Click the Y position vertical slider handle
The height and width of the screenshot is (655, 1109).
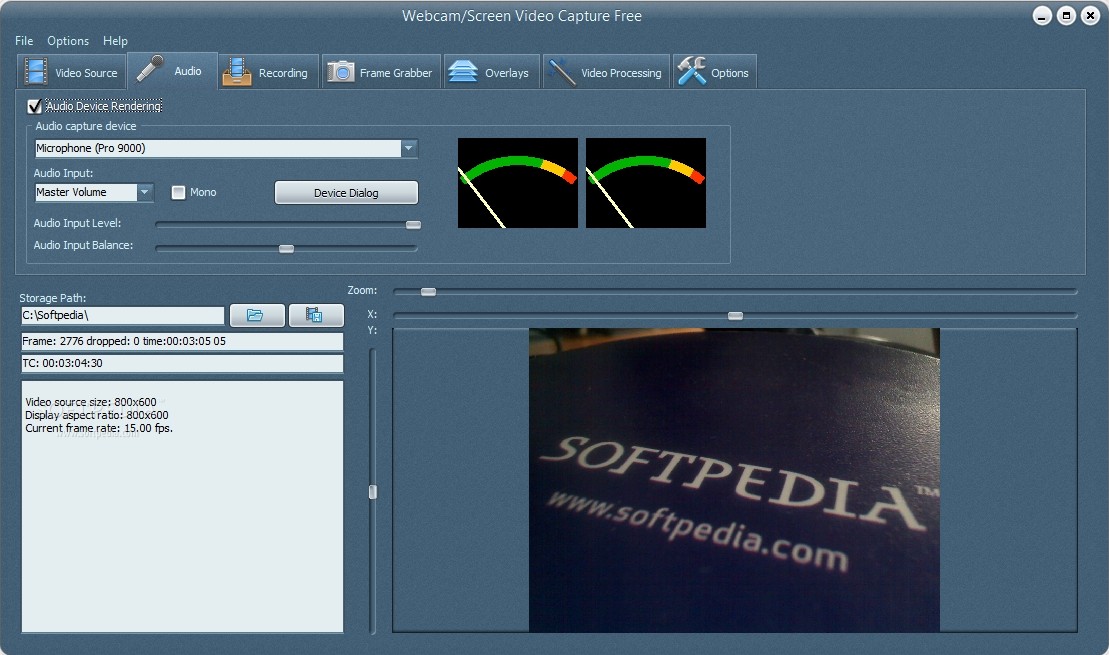pos(373,492)
